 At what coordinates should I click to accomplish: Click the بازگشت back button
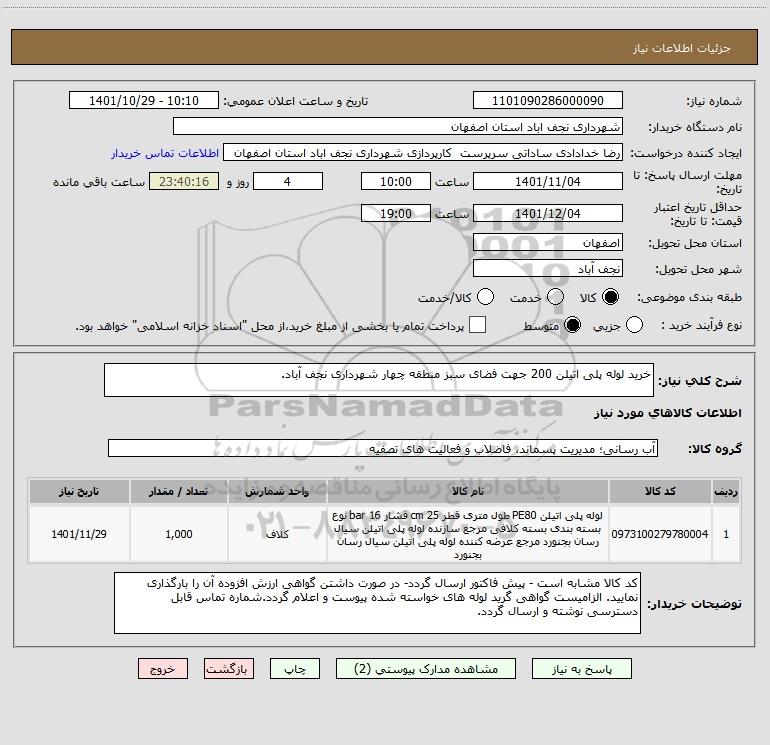(x=229, y=669)
